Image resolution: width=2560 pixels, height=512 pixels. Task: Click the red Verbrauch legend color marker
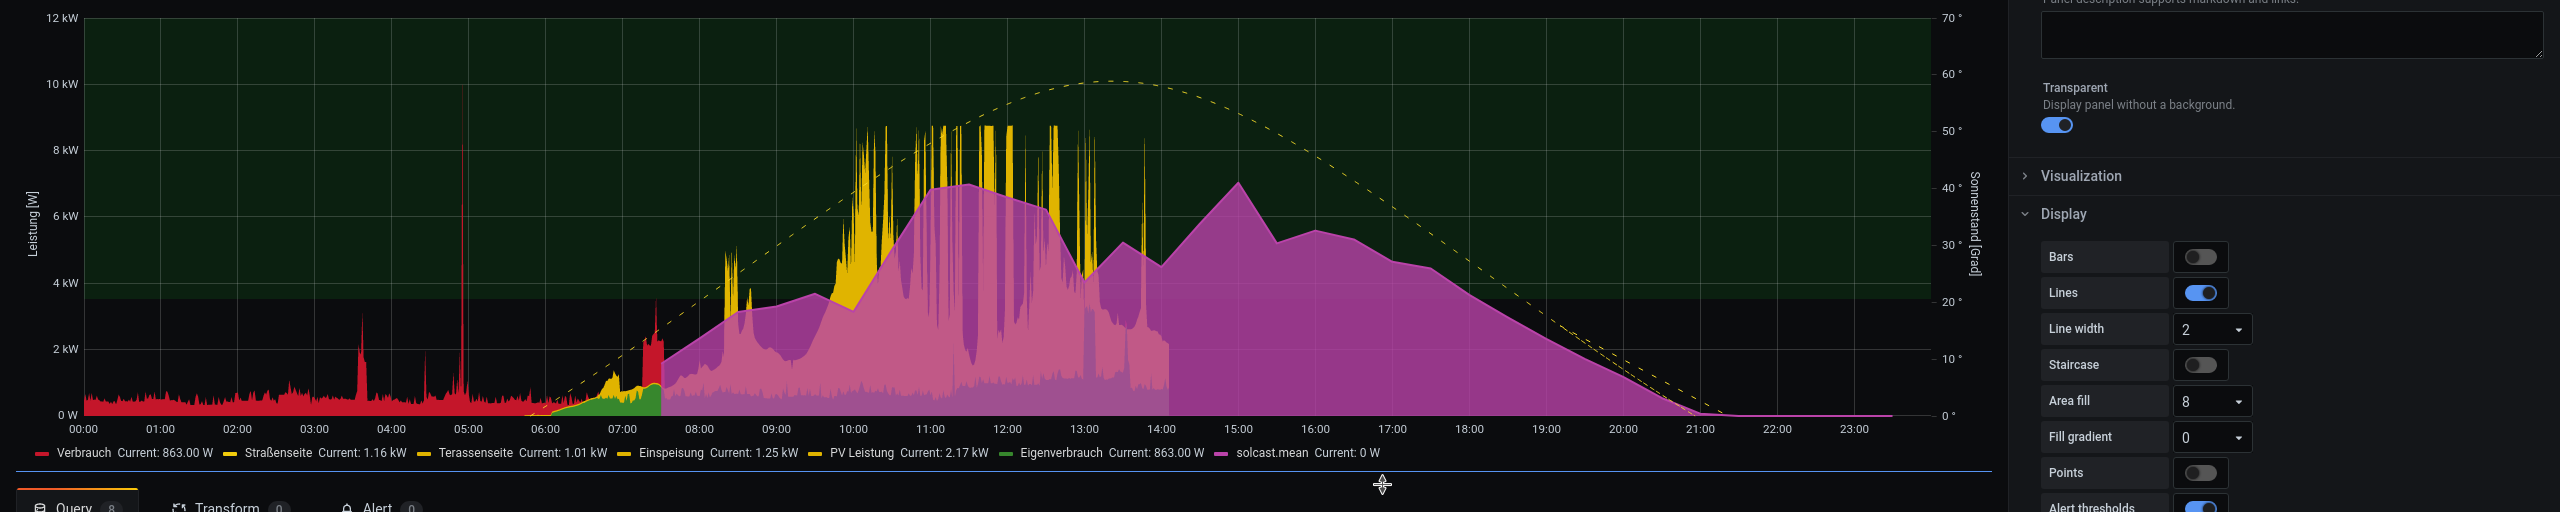point(42,454)
